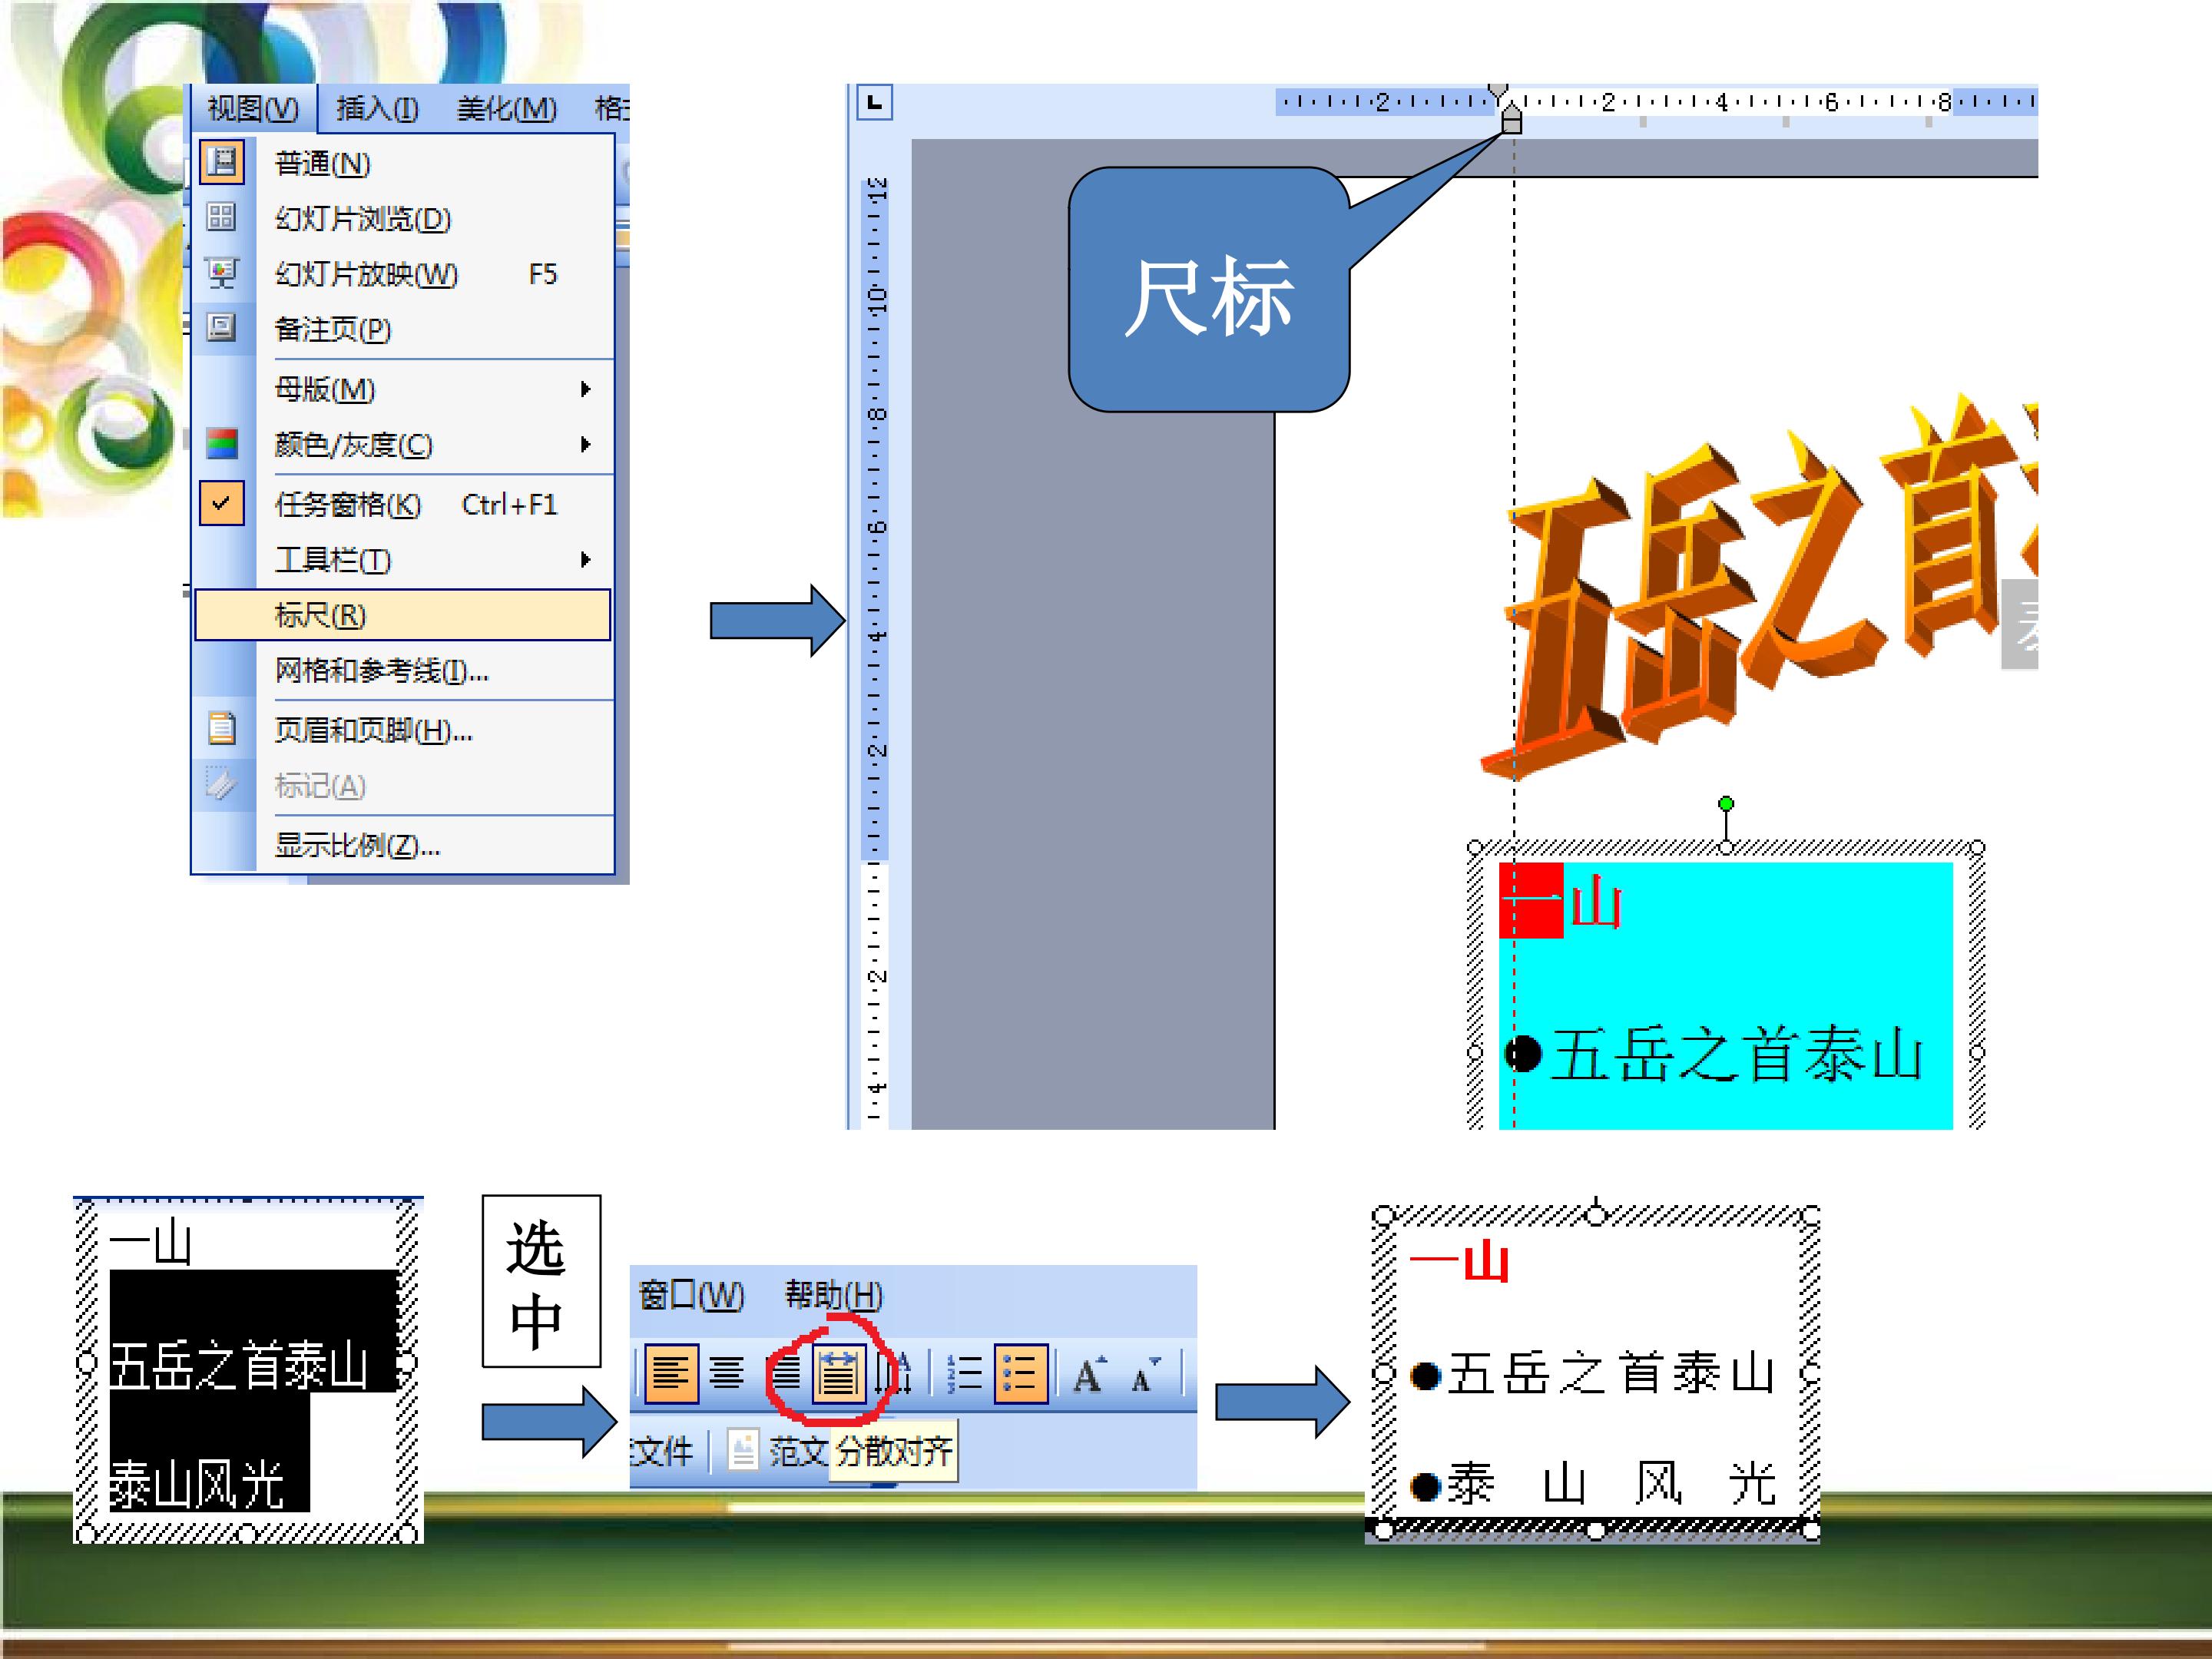Viewport: 2212px width, 1659px height.
Task: Select 普通(N) normal view mode
Action: point(402,163)
